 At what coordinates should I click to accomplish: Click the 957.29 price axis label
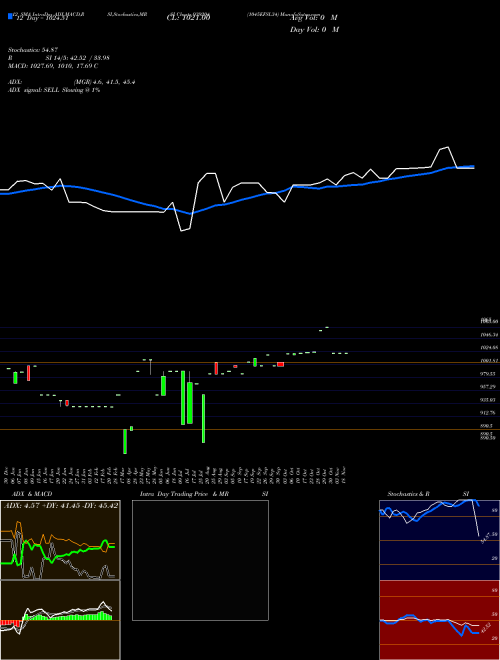point(488,387)
